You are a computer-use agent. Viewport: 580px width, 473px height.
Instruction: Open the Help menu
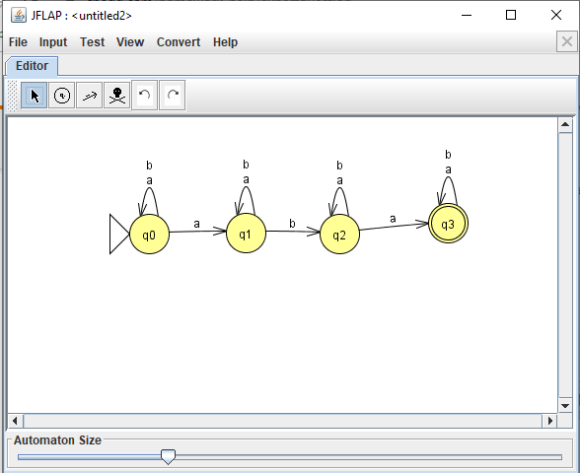click(x=225, y=42)
